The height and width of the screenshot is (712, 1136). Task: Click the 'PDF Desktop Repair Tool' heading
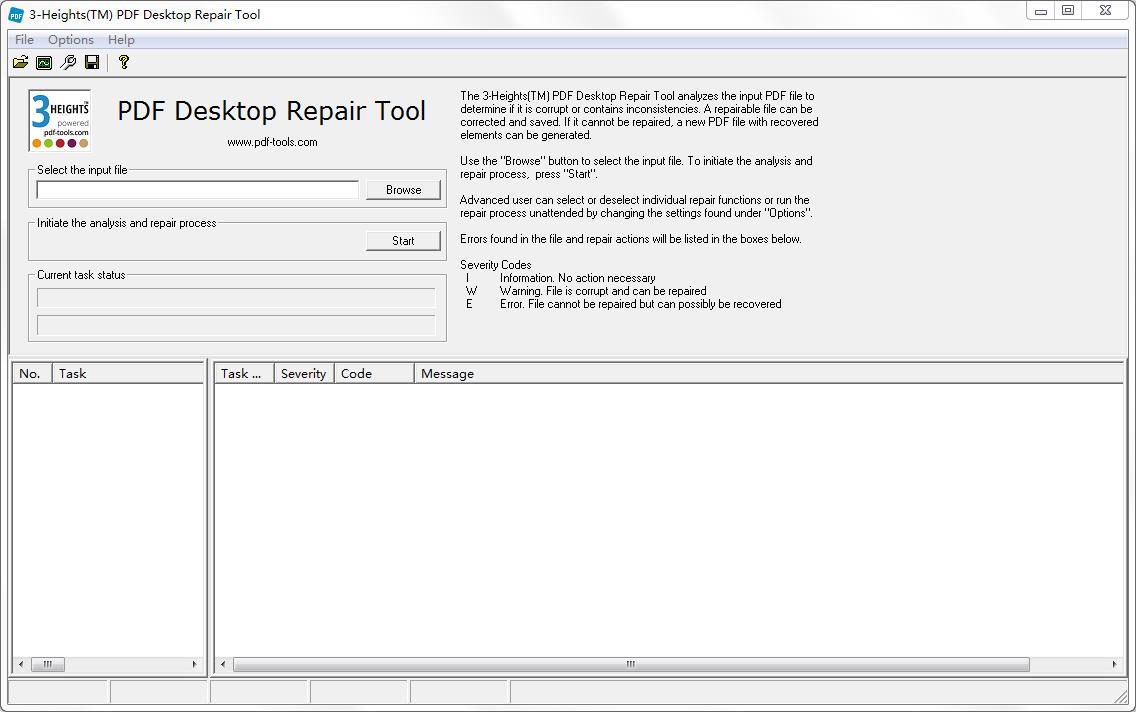272,112
